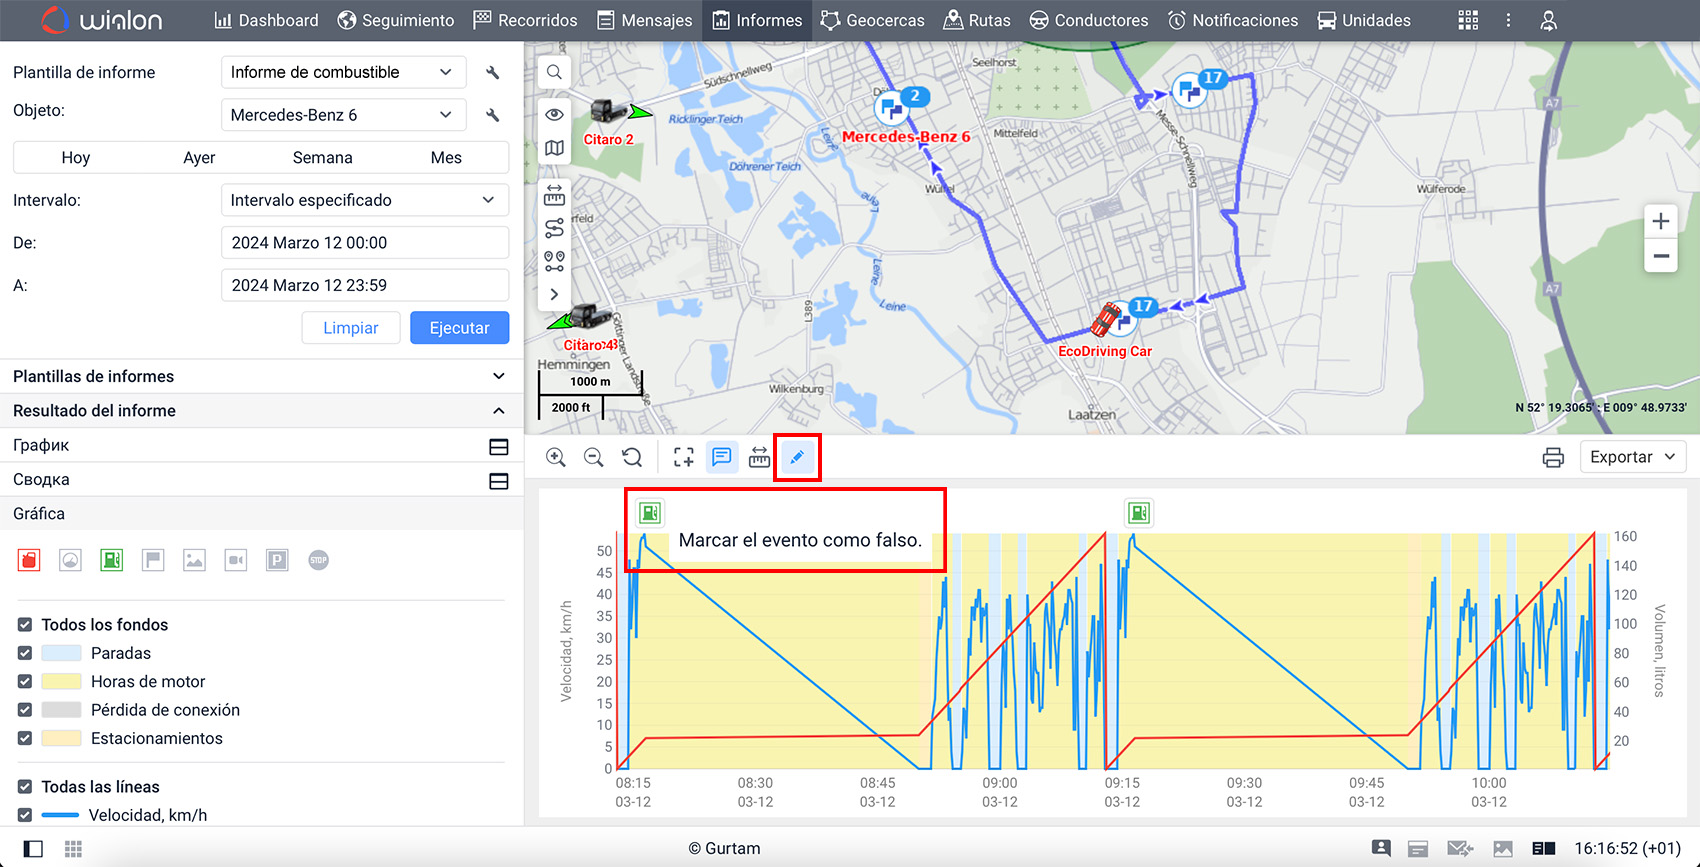The width and height of the screenshot is (1700, 867).
Task: Open the Geocercas menu
Action: (x=872, y=20)
